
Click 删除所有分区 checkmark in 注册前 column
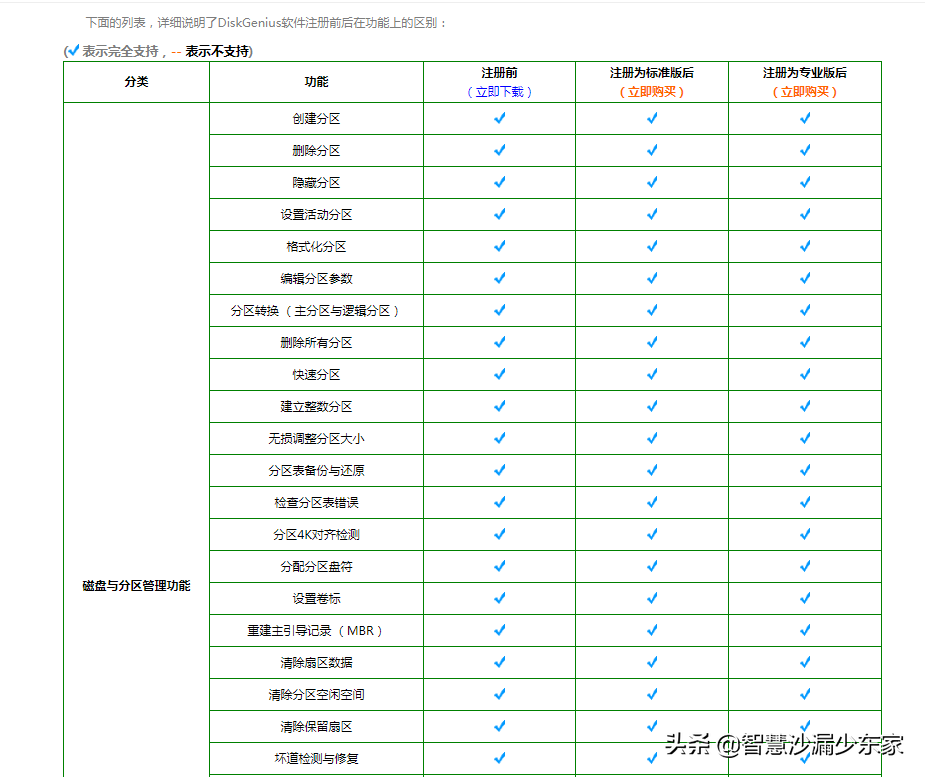499,342
